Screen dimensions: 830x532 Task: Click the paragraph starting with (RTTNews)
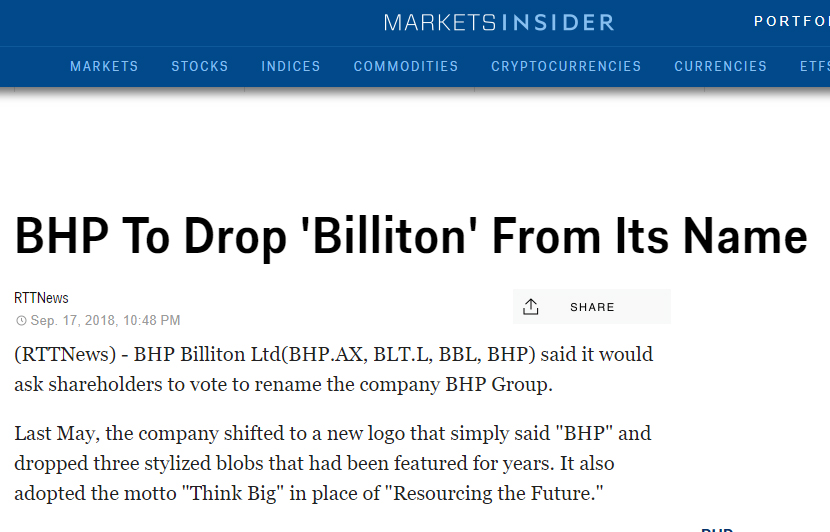(333, 369)
